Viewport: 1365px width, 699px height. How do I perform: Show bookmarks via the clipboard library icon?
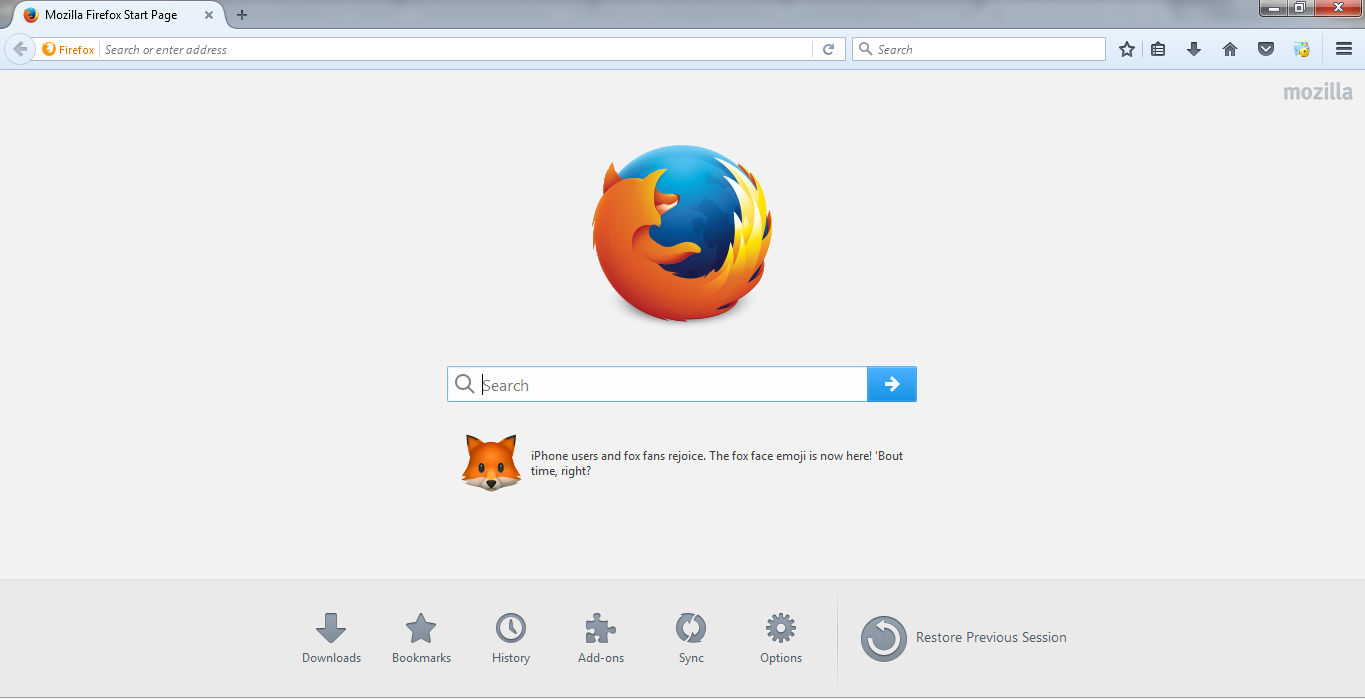click(1157, 48)
